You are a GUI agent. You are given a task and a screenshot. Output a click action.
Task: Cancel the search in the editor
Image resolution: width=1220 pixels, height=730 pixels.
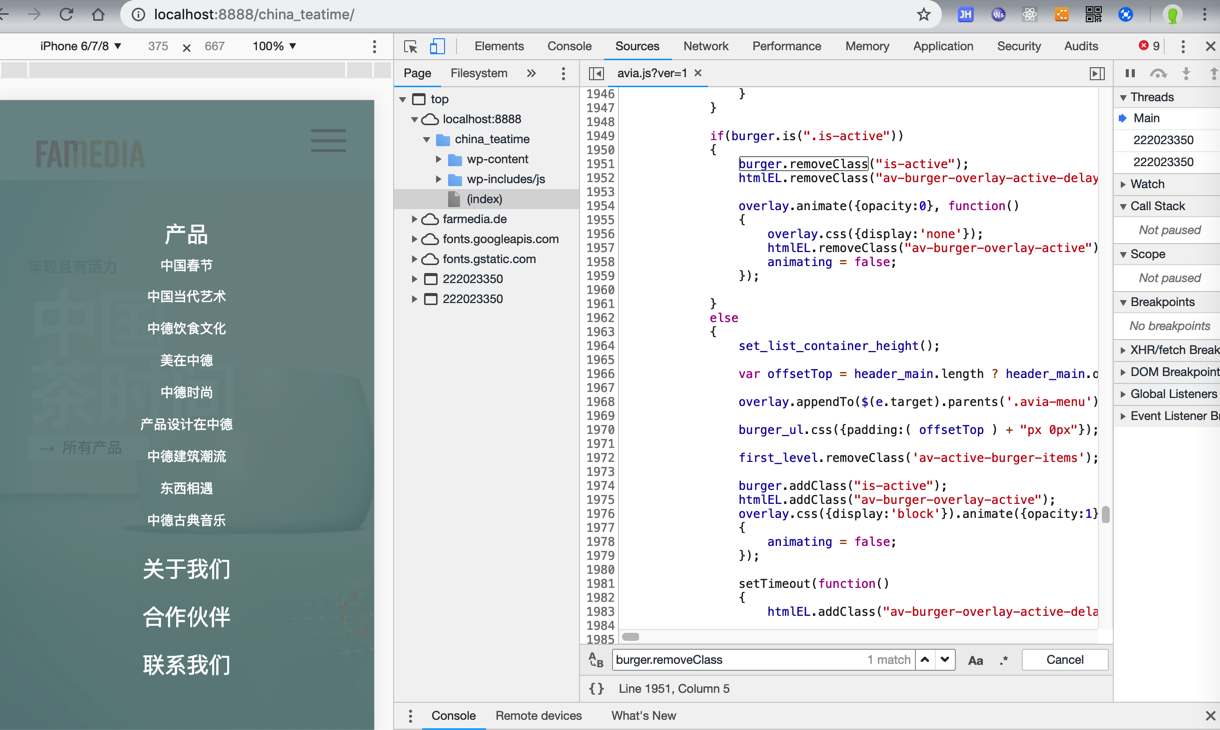[x=1064, y=660]
